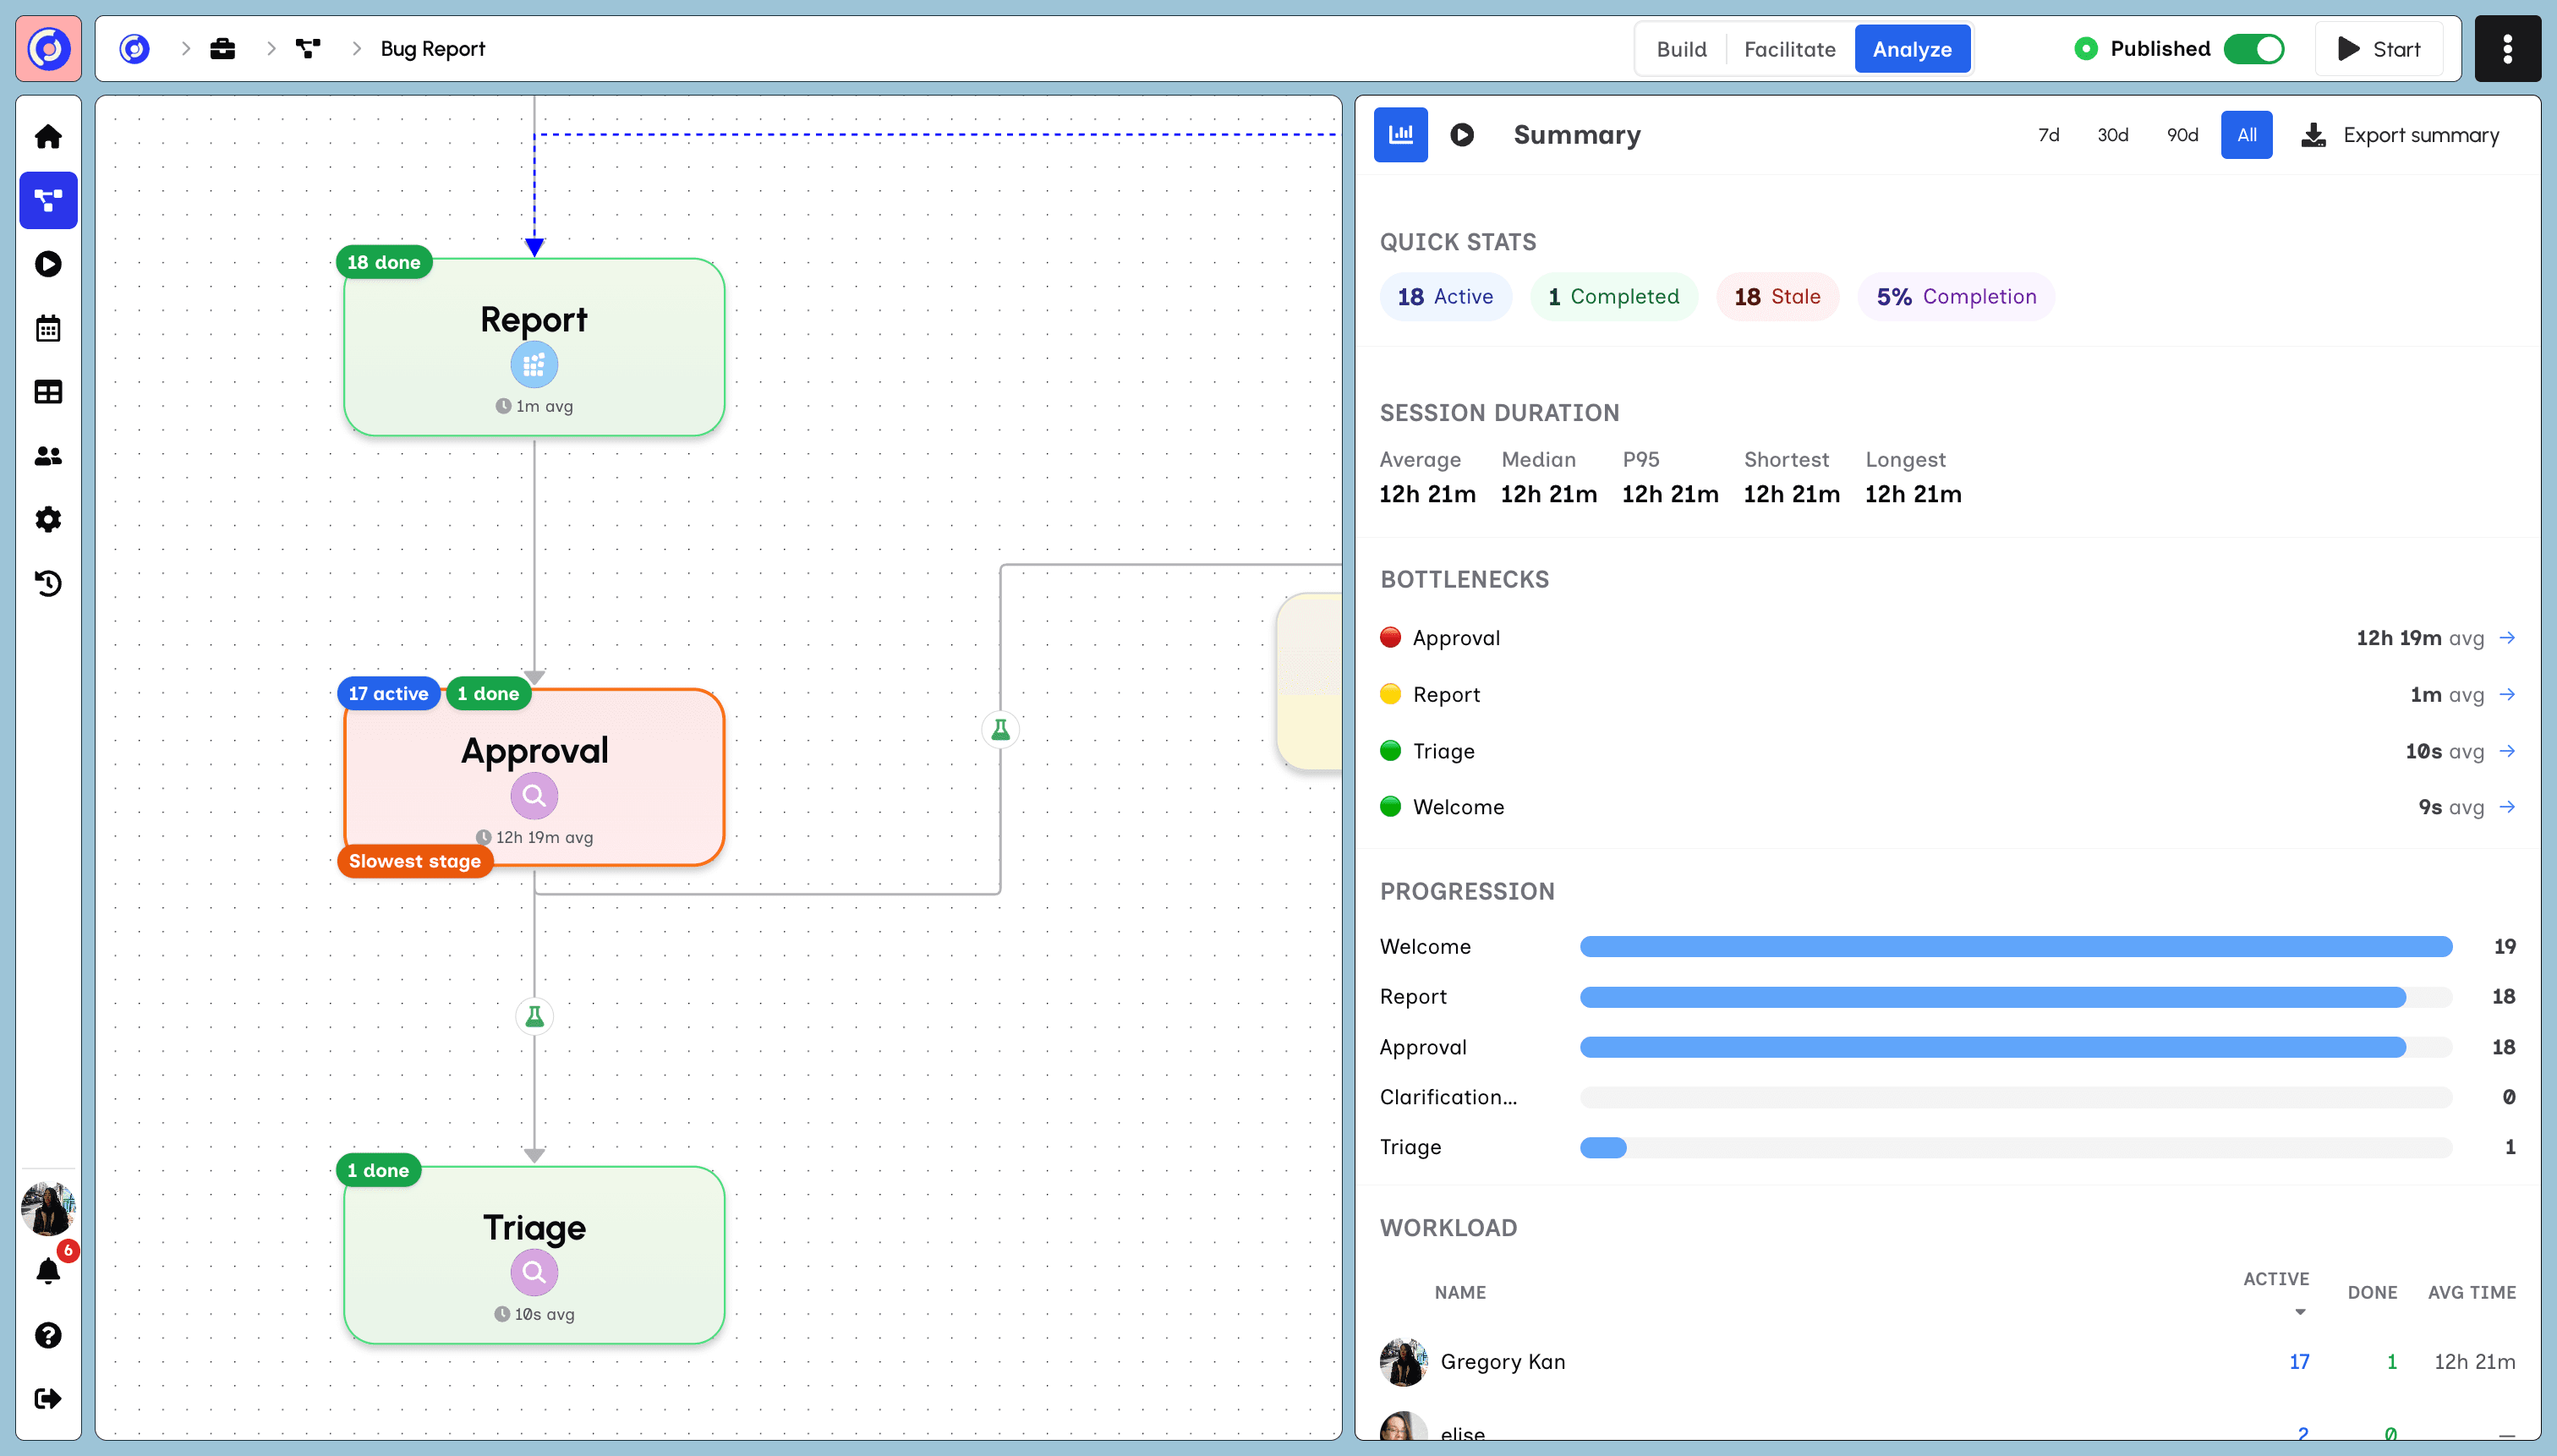Switch to the Analyze tab
Viewport: 2557px width, 1456px height.
(1912, 49)
